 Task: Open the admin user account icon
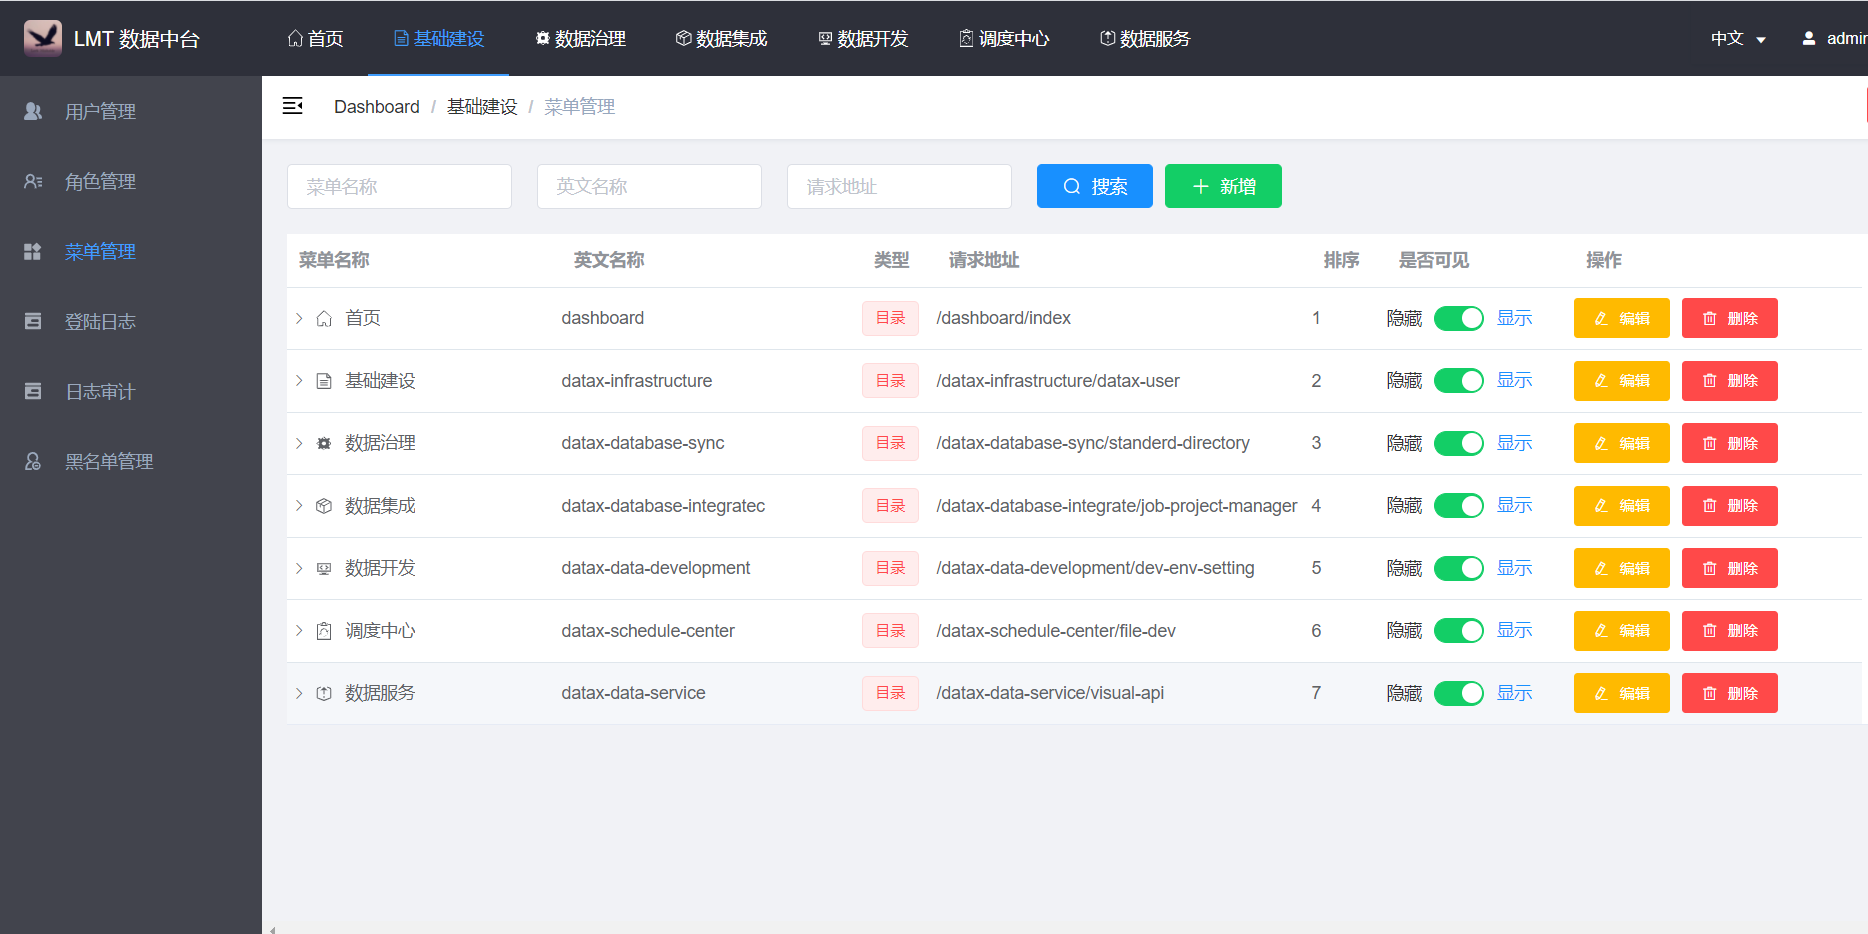tap(1808, 38)
